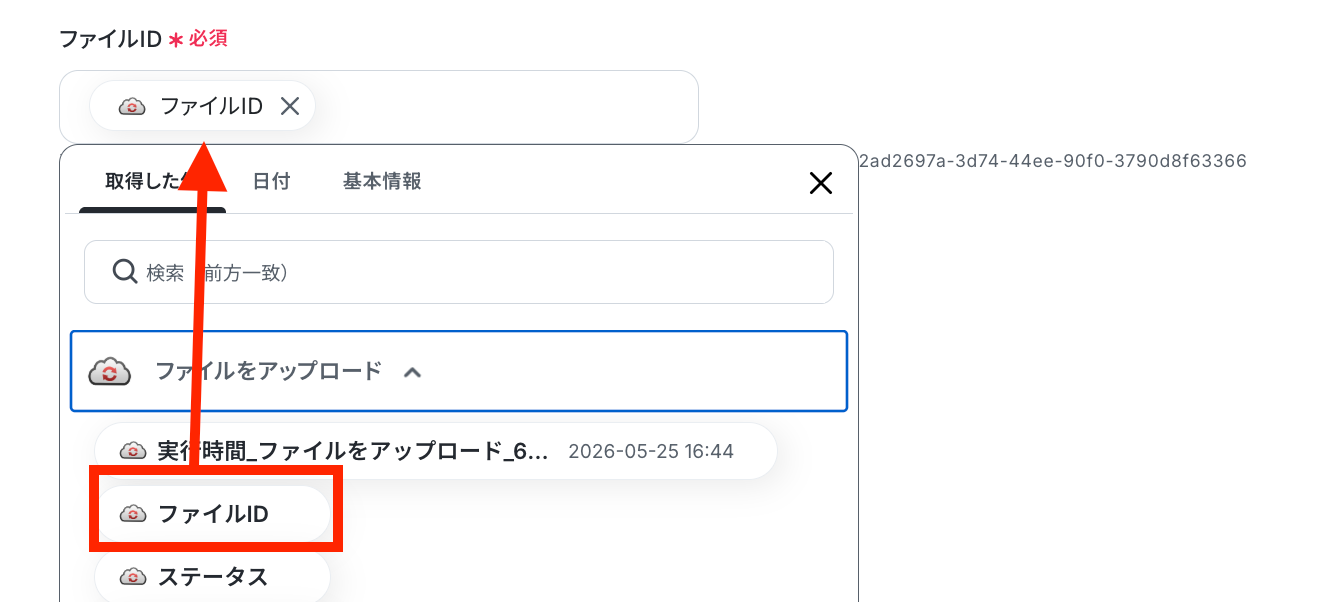Select the 取得した値 tab

pos(152,181)
